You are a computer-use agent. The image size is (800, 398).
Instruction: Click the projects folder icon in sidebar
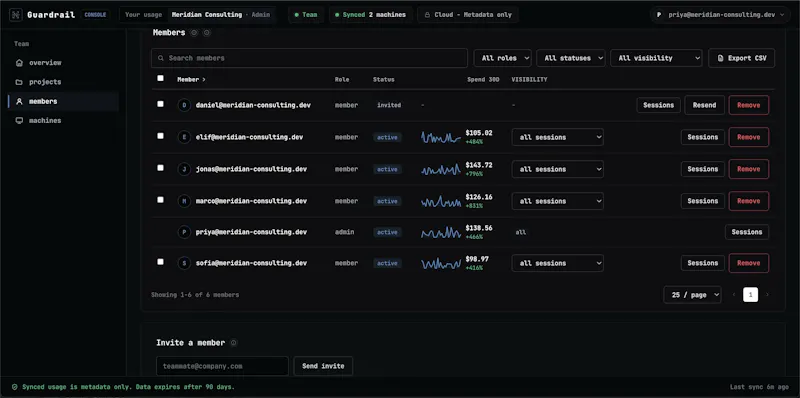click(19, 82)
